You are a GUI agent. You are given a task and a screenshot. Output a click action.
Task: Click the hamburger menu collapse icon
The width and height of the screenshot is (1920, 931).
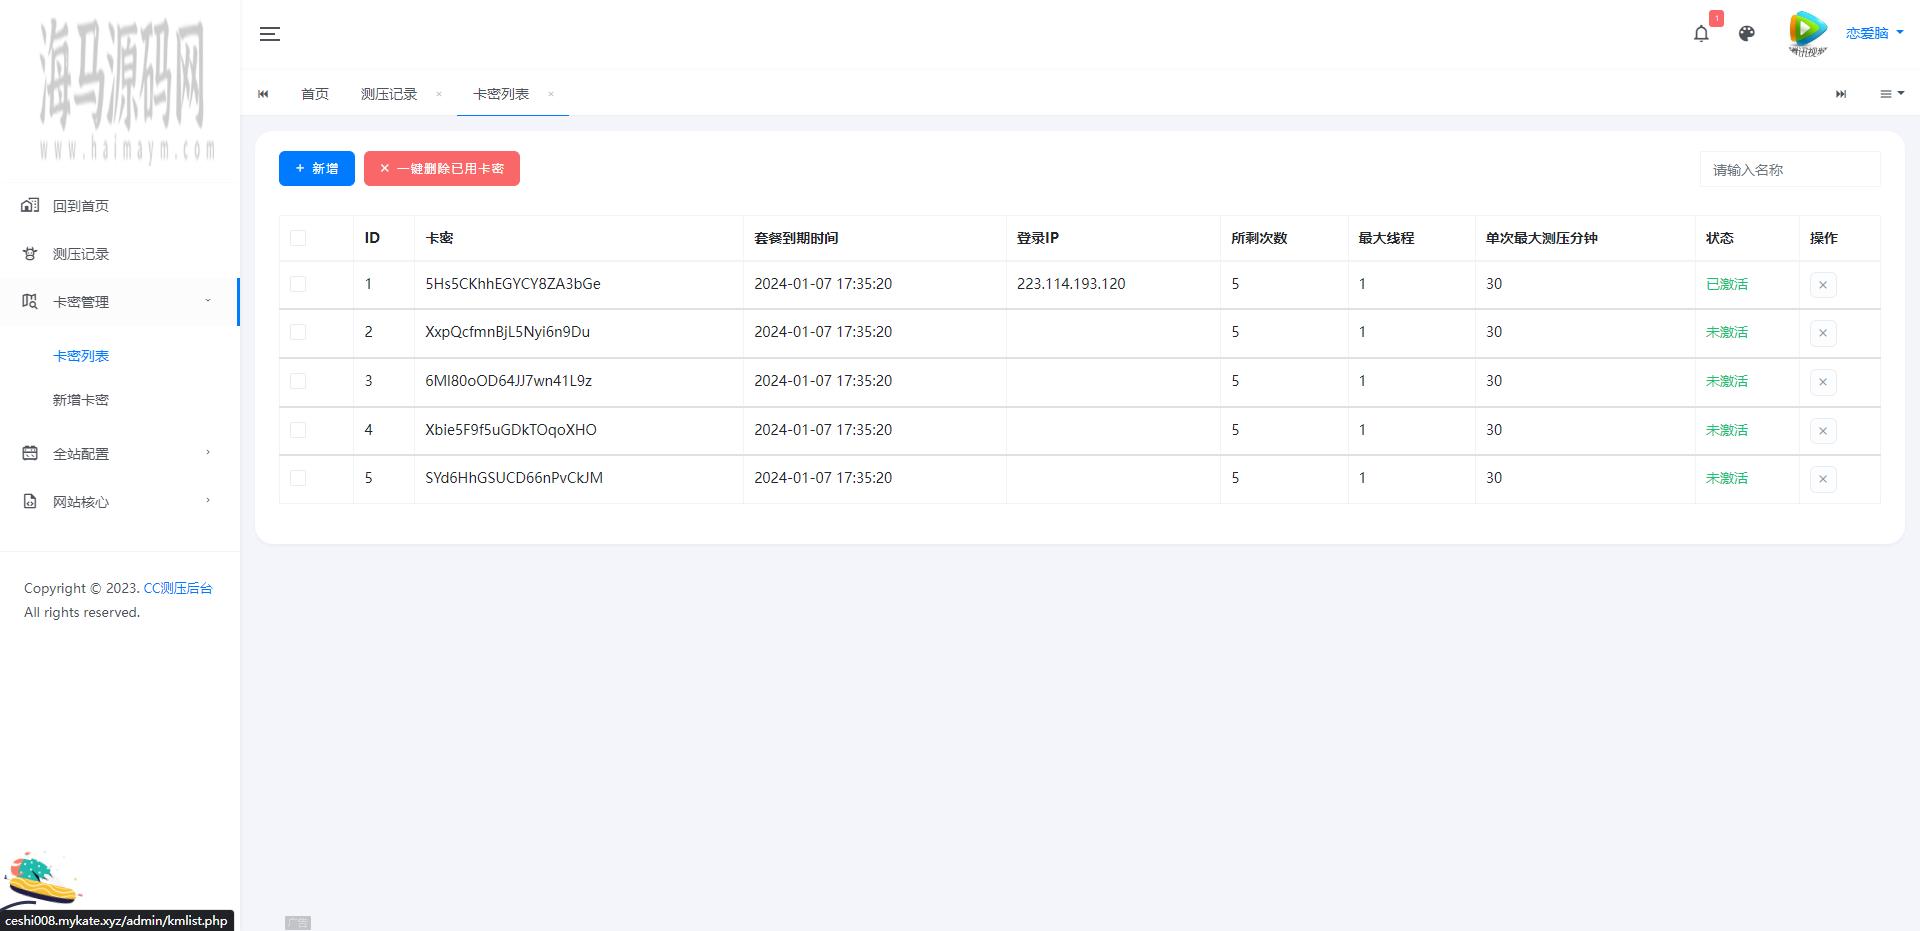click(269, 34)
